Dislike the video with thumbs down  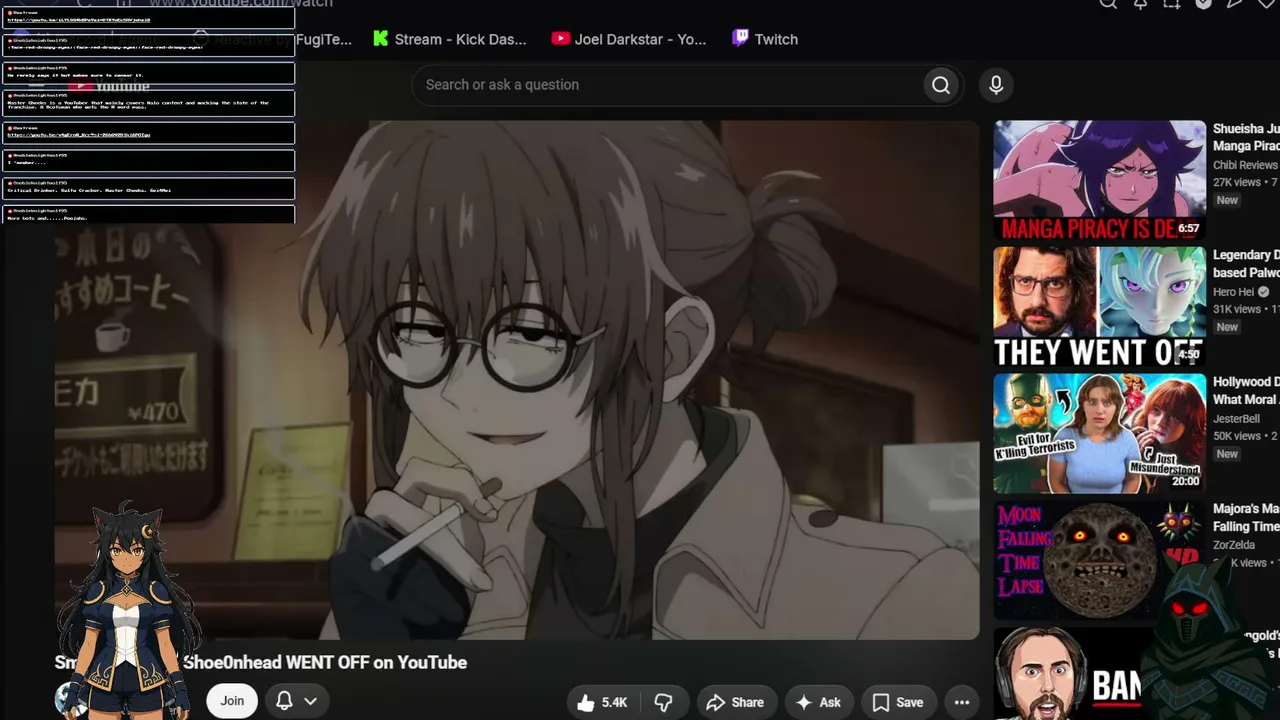click(x=663, y=702)
